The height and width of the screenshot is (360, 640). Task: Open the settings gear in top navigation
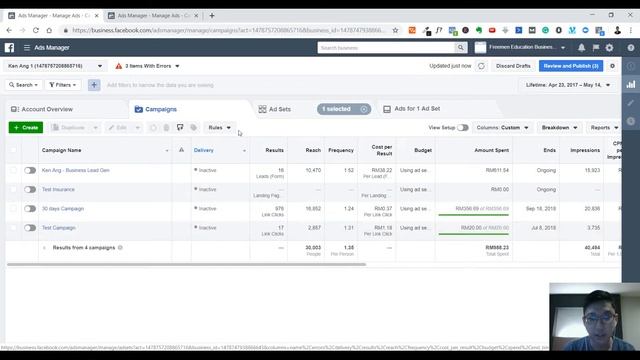click(609, 48)
